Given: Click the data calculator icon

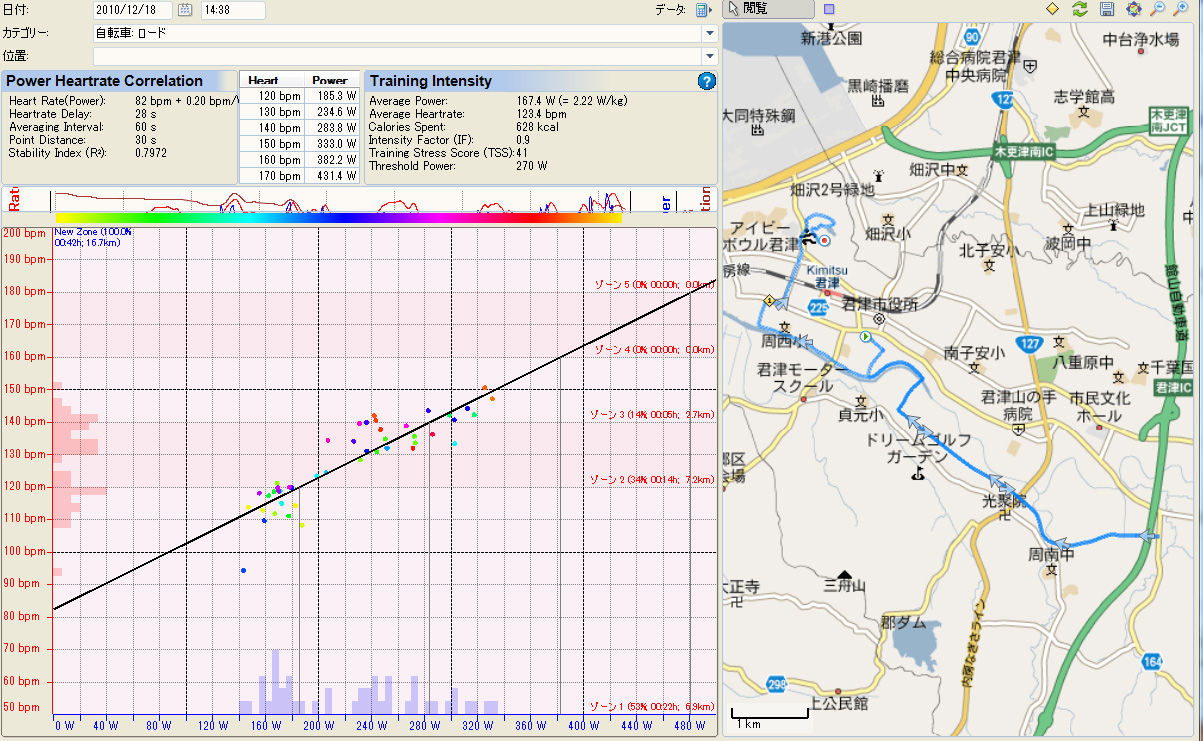Looking at the screenshot, I should (x=701, y=10).
